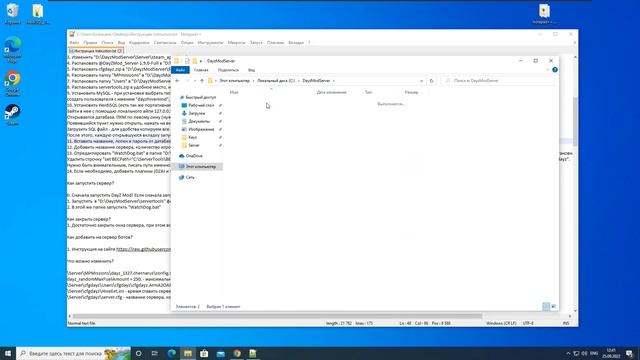Expand the DayzModServer breadcrumb chevron
This screenshot has height=360, width=640.
334,81
